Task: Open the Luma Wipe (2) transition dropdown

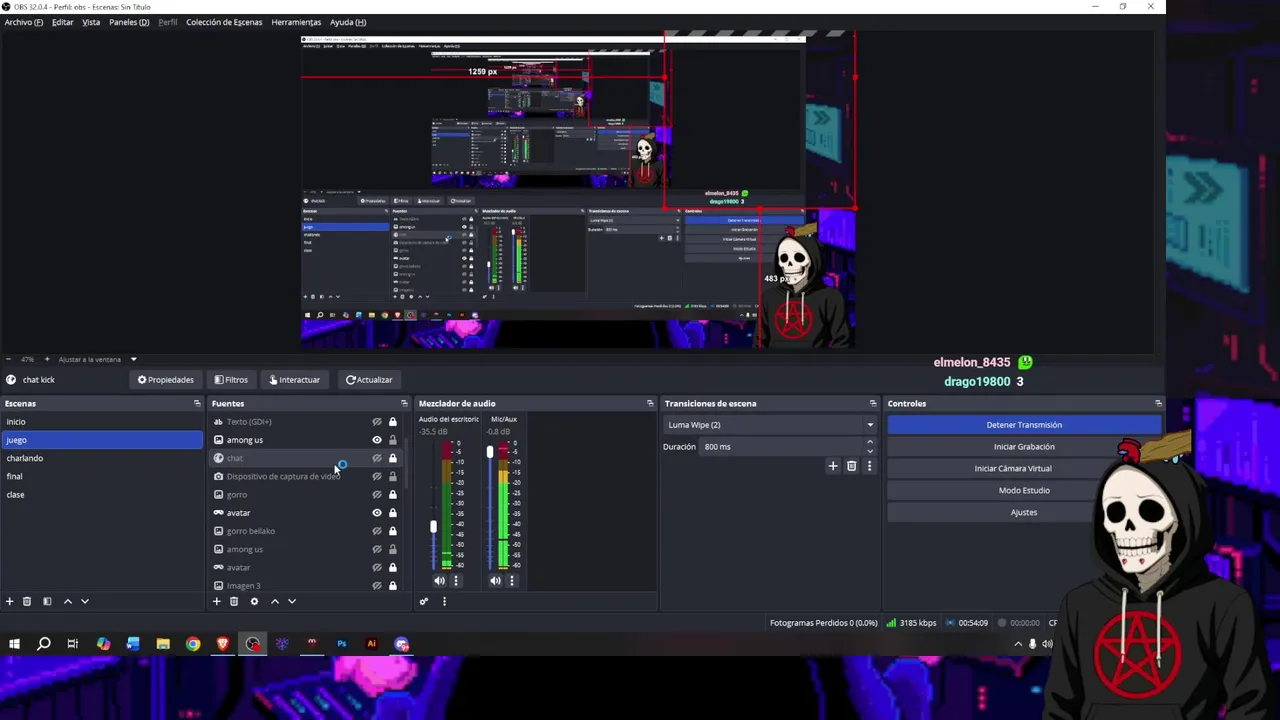Action: 770,425
